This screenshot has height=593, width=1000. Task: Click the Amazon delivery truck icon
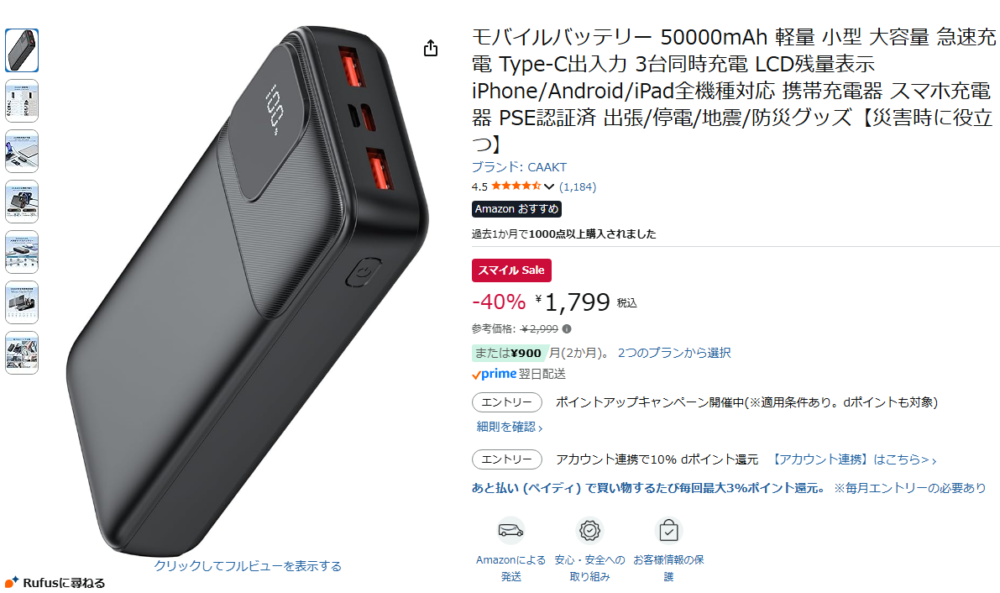511,530
